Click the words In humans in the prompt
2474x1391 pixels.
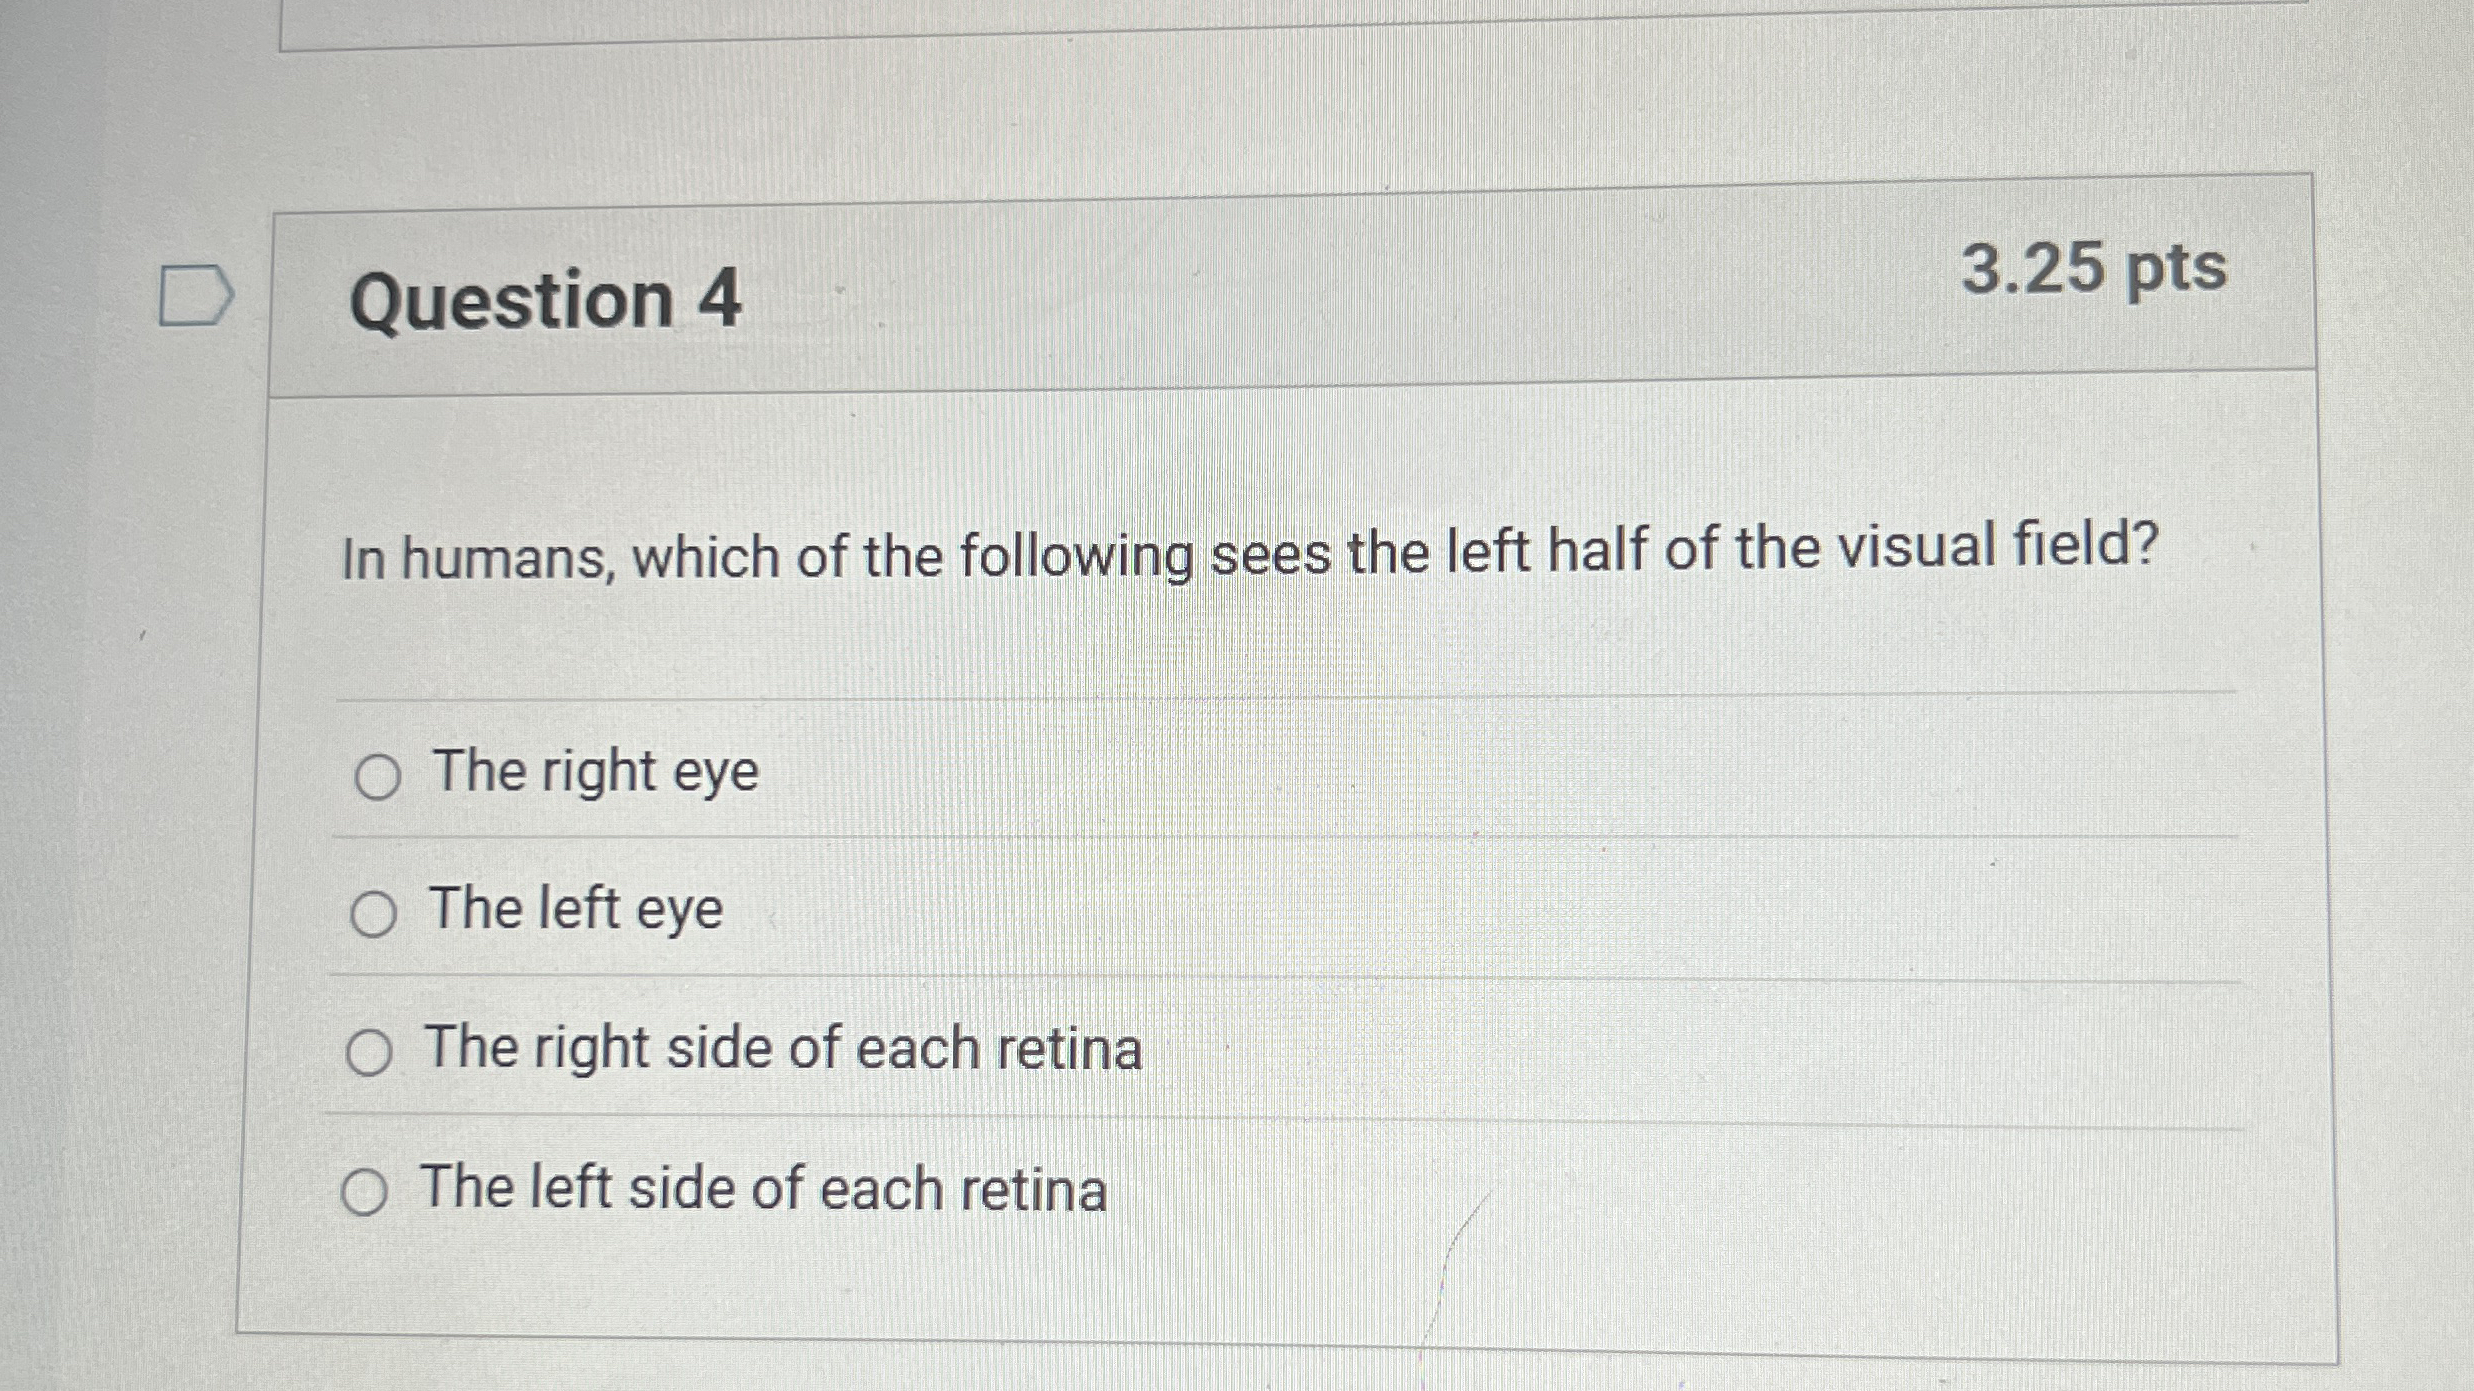coord(477,559)
